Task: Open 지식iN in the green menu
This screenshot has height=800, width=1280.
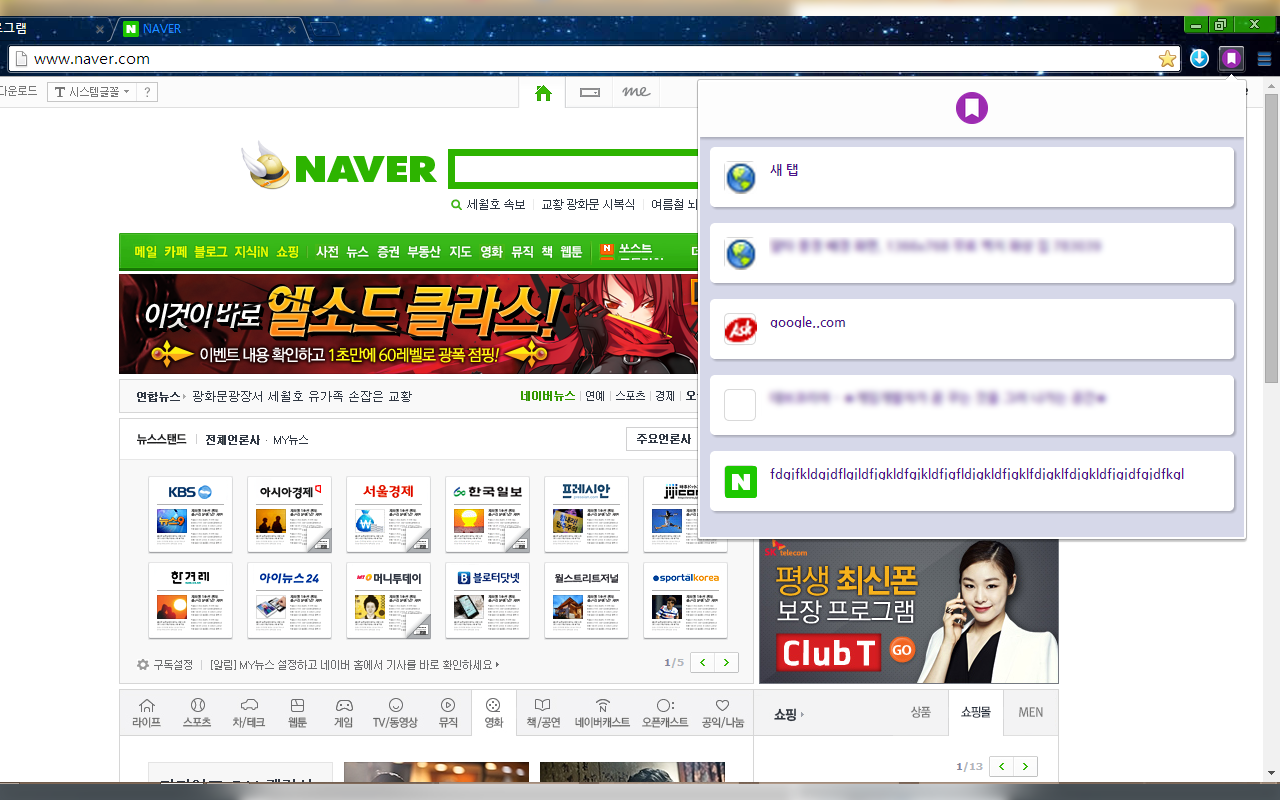Action: click(252, 252)
